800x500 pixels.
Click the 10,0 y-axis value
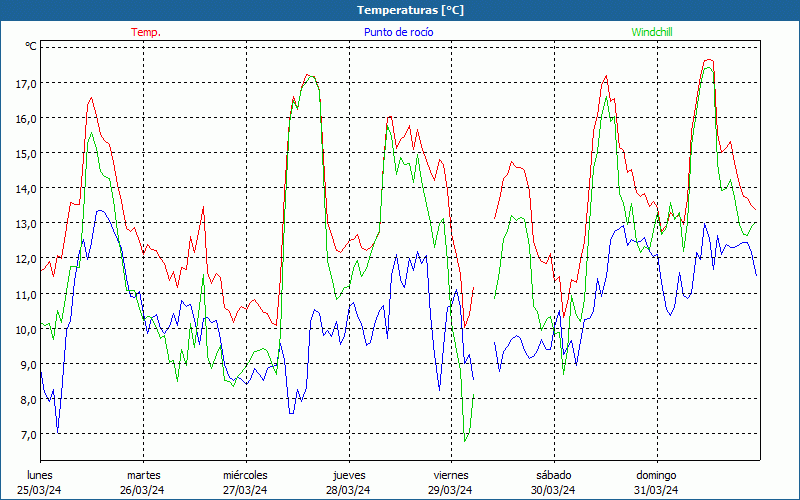click(26, 330)
